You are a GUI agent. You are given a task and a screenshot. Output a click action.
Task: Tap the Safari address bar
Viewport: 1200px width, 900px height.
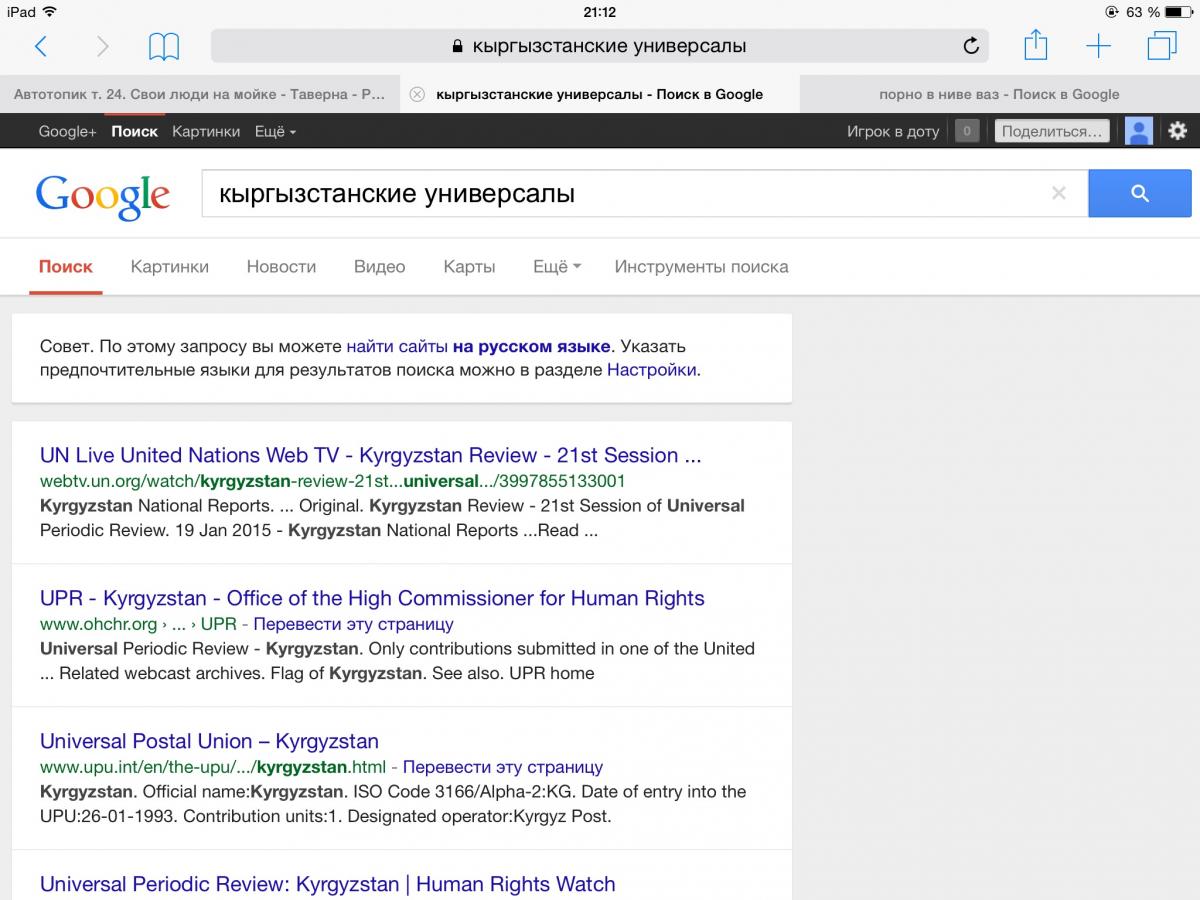point(599,46)
